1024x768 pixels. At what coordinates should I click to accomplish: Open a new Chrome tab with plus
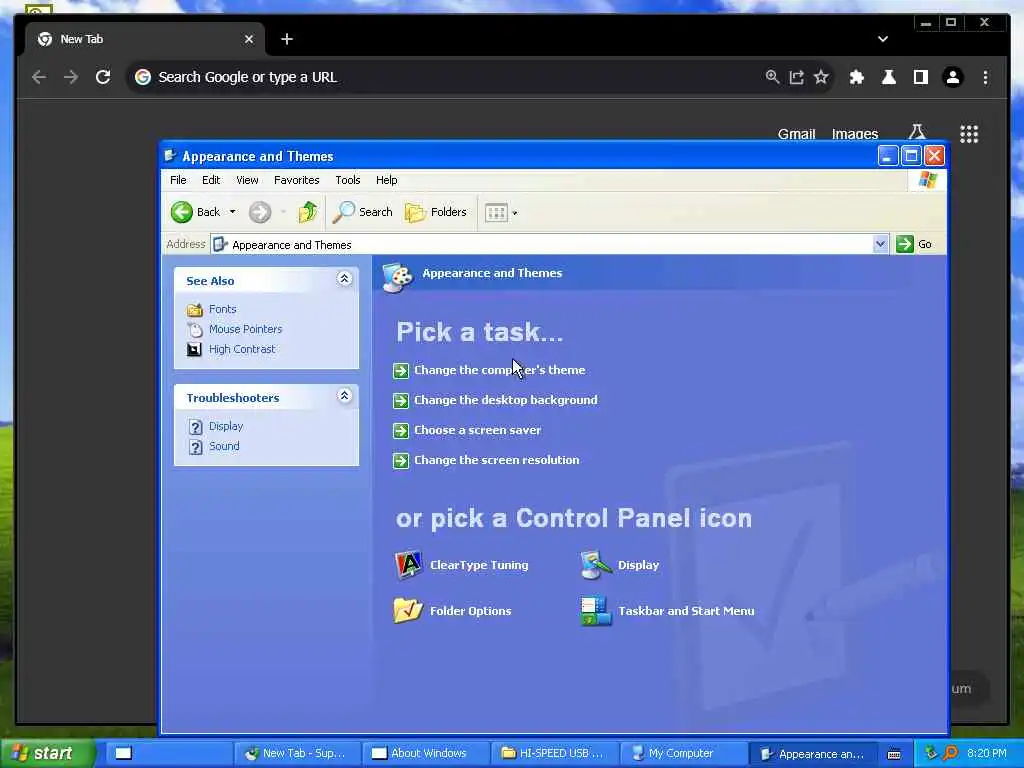287,39
